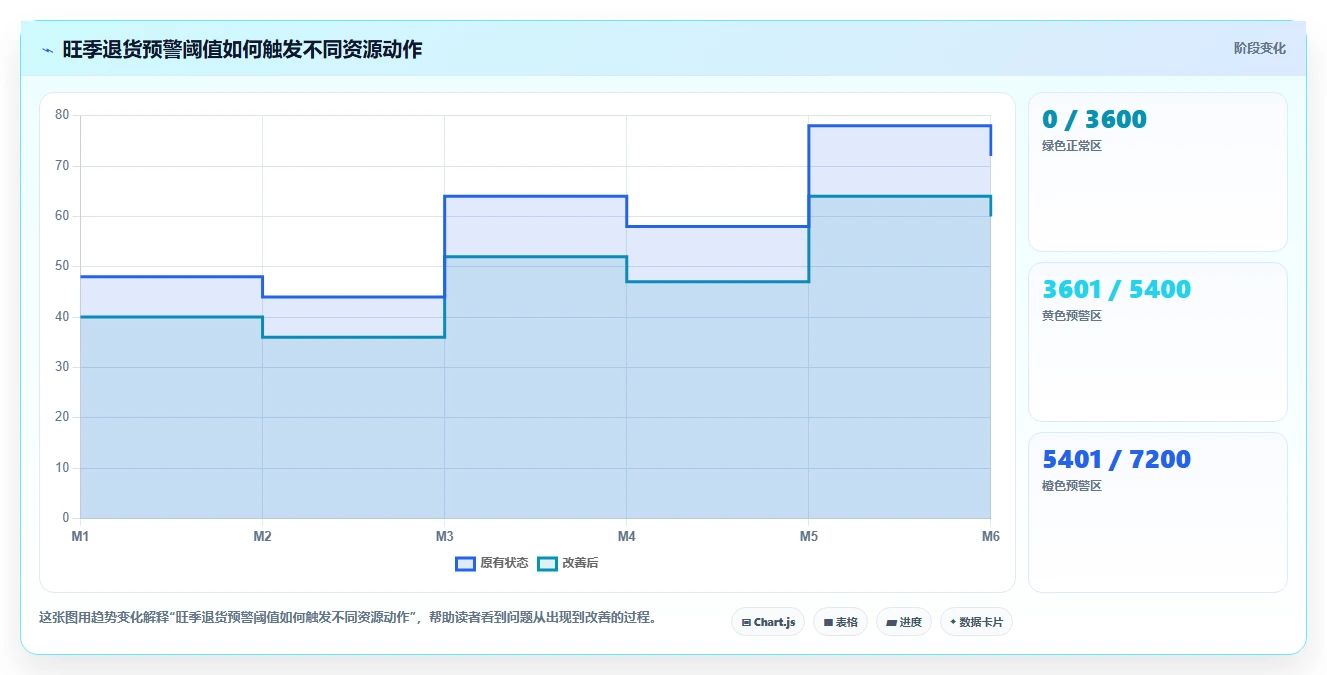Click the 阶段变化 label in header
1327x675 pixels.
coord(1259,48)
